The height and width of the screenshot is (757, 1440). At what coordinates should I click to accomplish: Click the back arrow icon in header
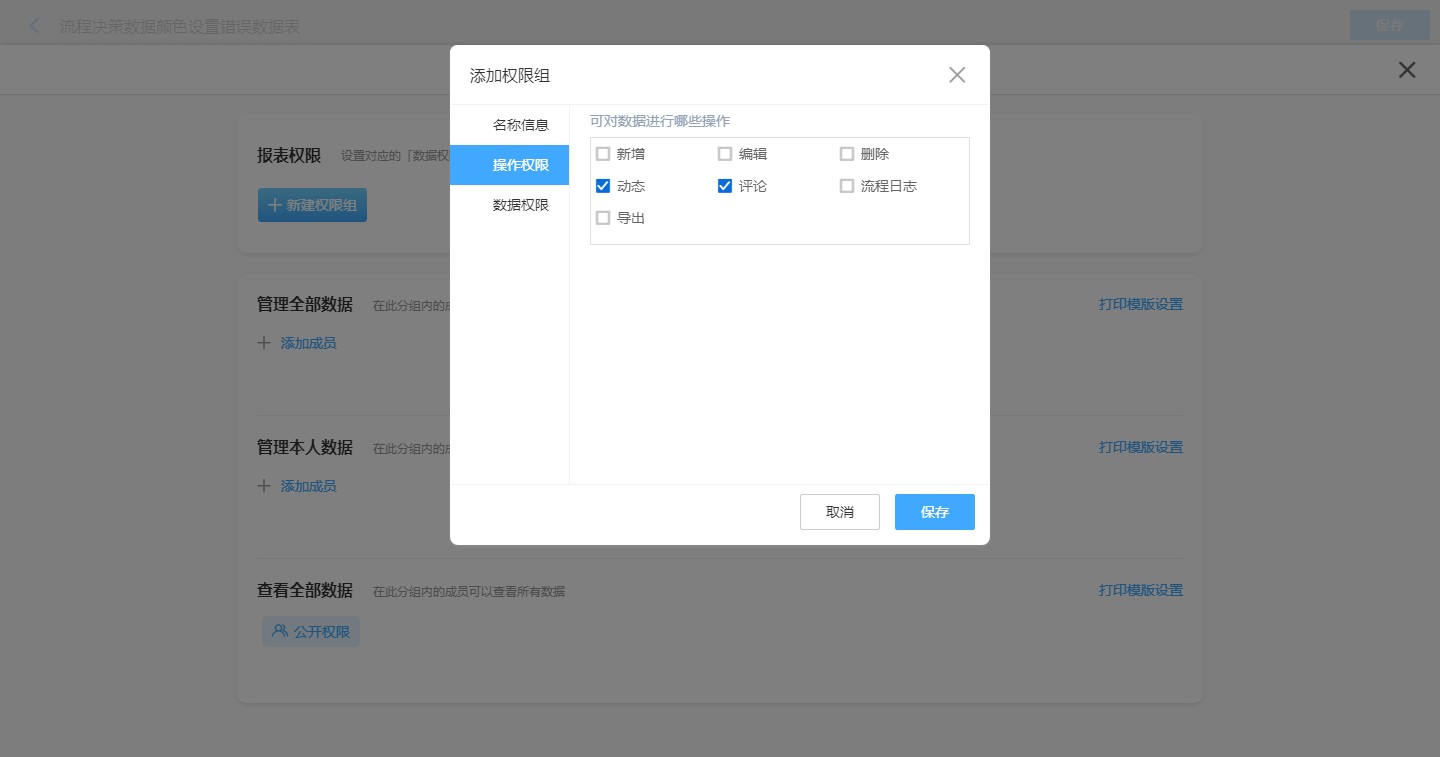(35, 26)
